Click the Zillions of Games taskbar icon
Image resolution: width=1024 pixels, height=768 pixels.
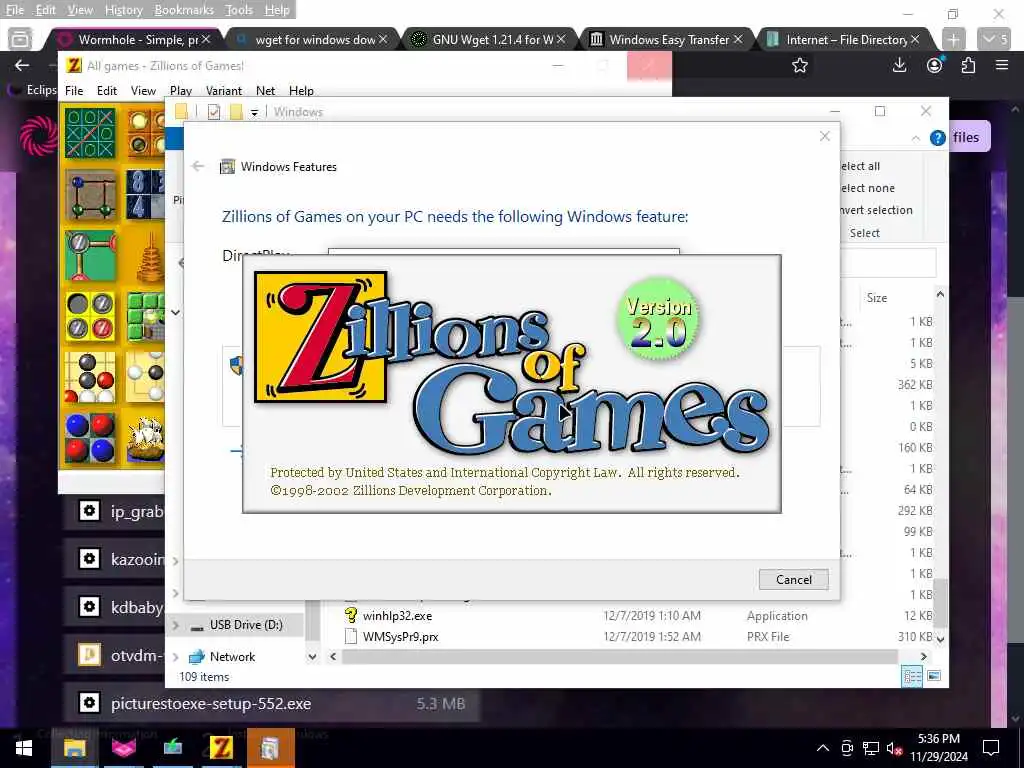point(221,748)
